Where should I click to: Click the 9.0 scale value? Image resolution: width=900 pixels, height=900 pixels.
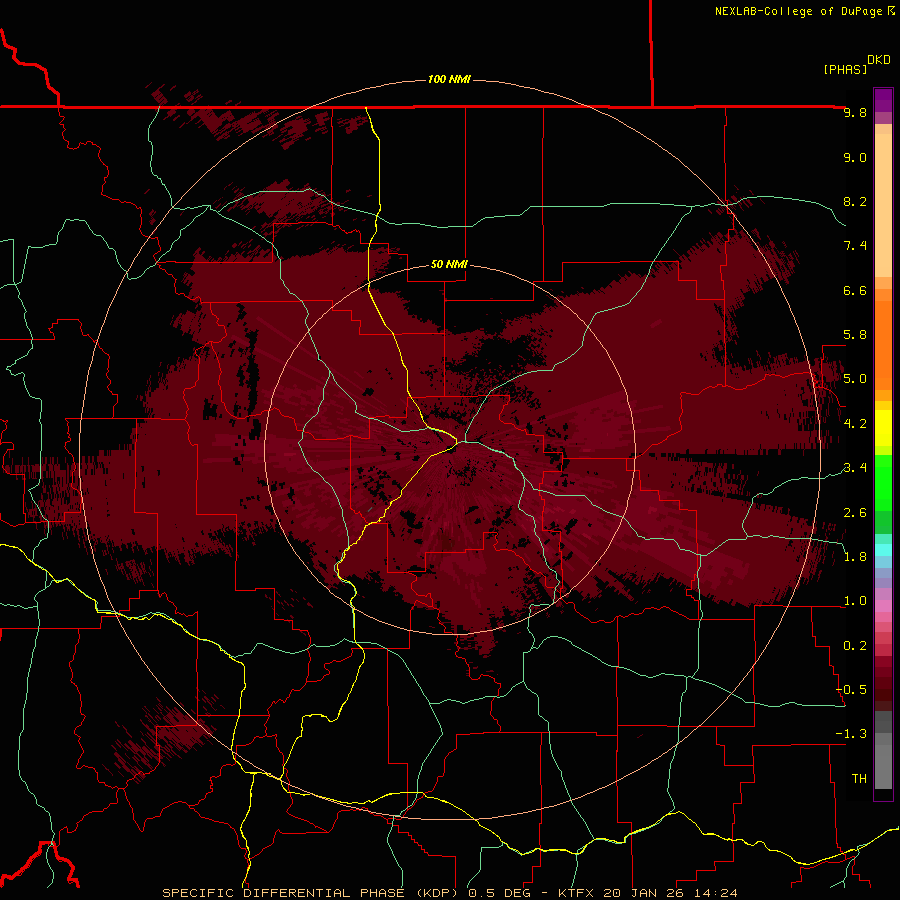coord(855,157)
